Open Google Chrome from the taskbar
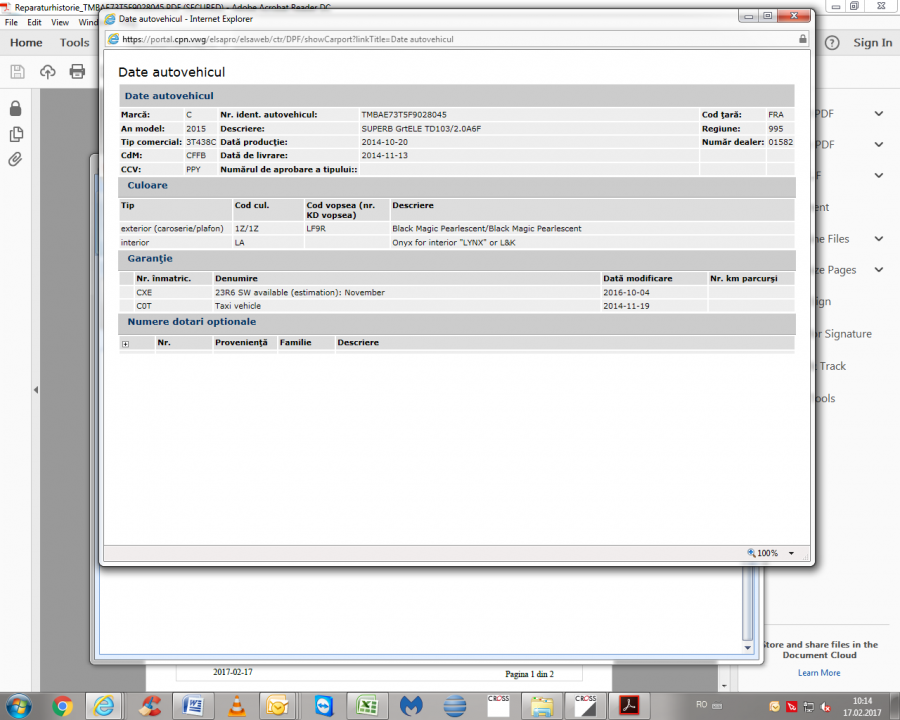 click(62, 705)
